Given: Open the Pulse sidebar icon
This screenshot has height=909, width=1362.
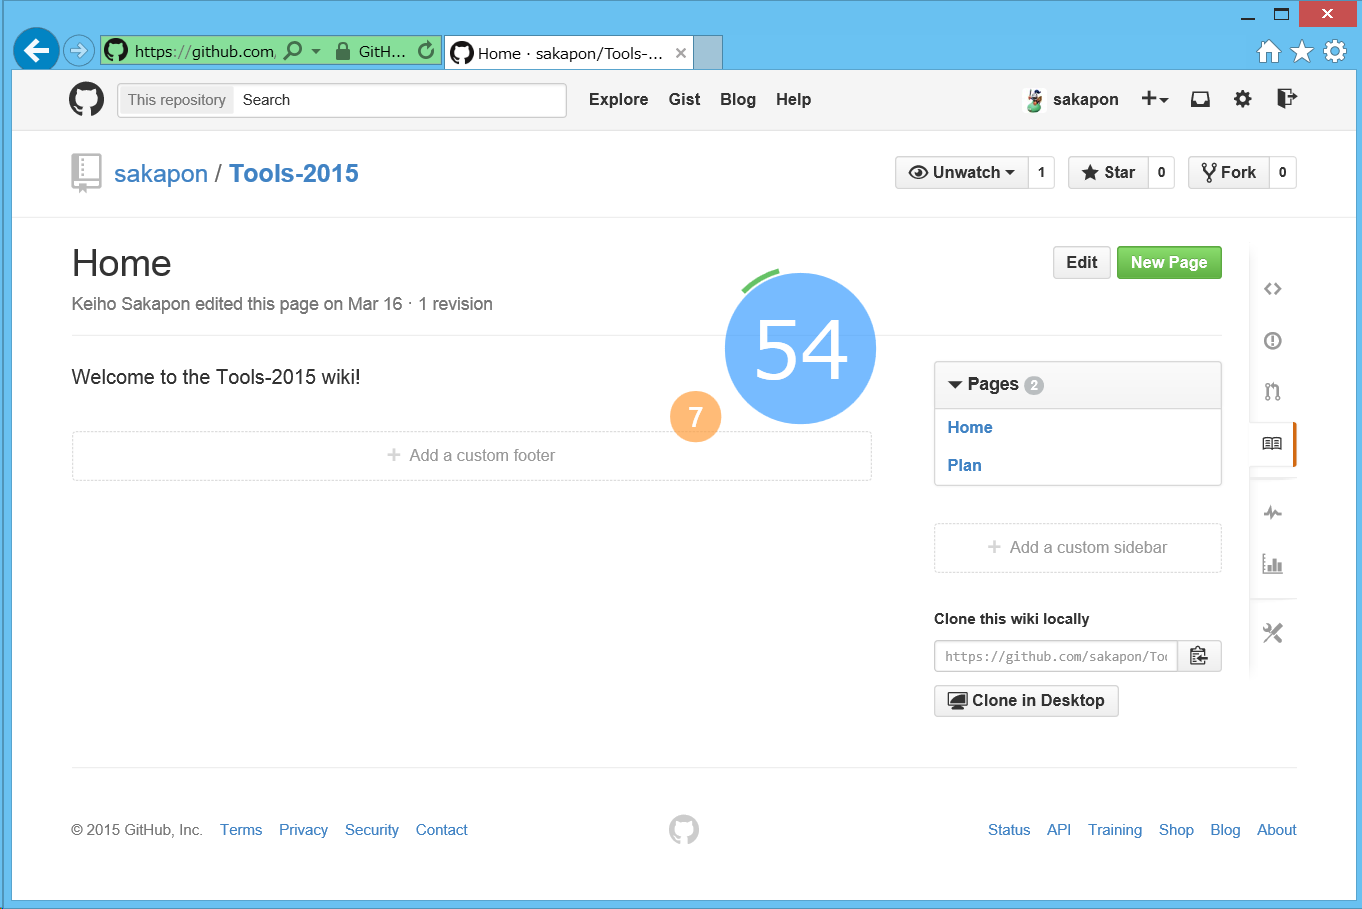Looking at the screenshot, I should coord(1272,513).
